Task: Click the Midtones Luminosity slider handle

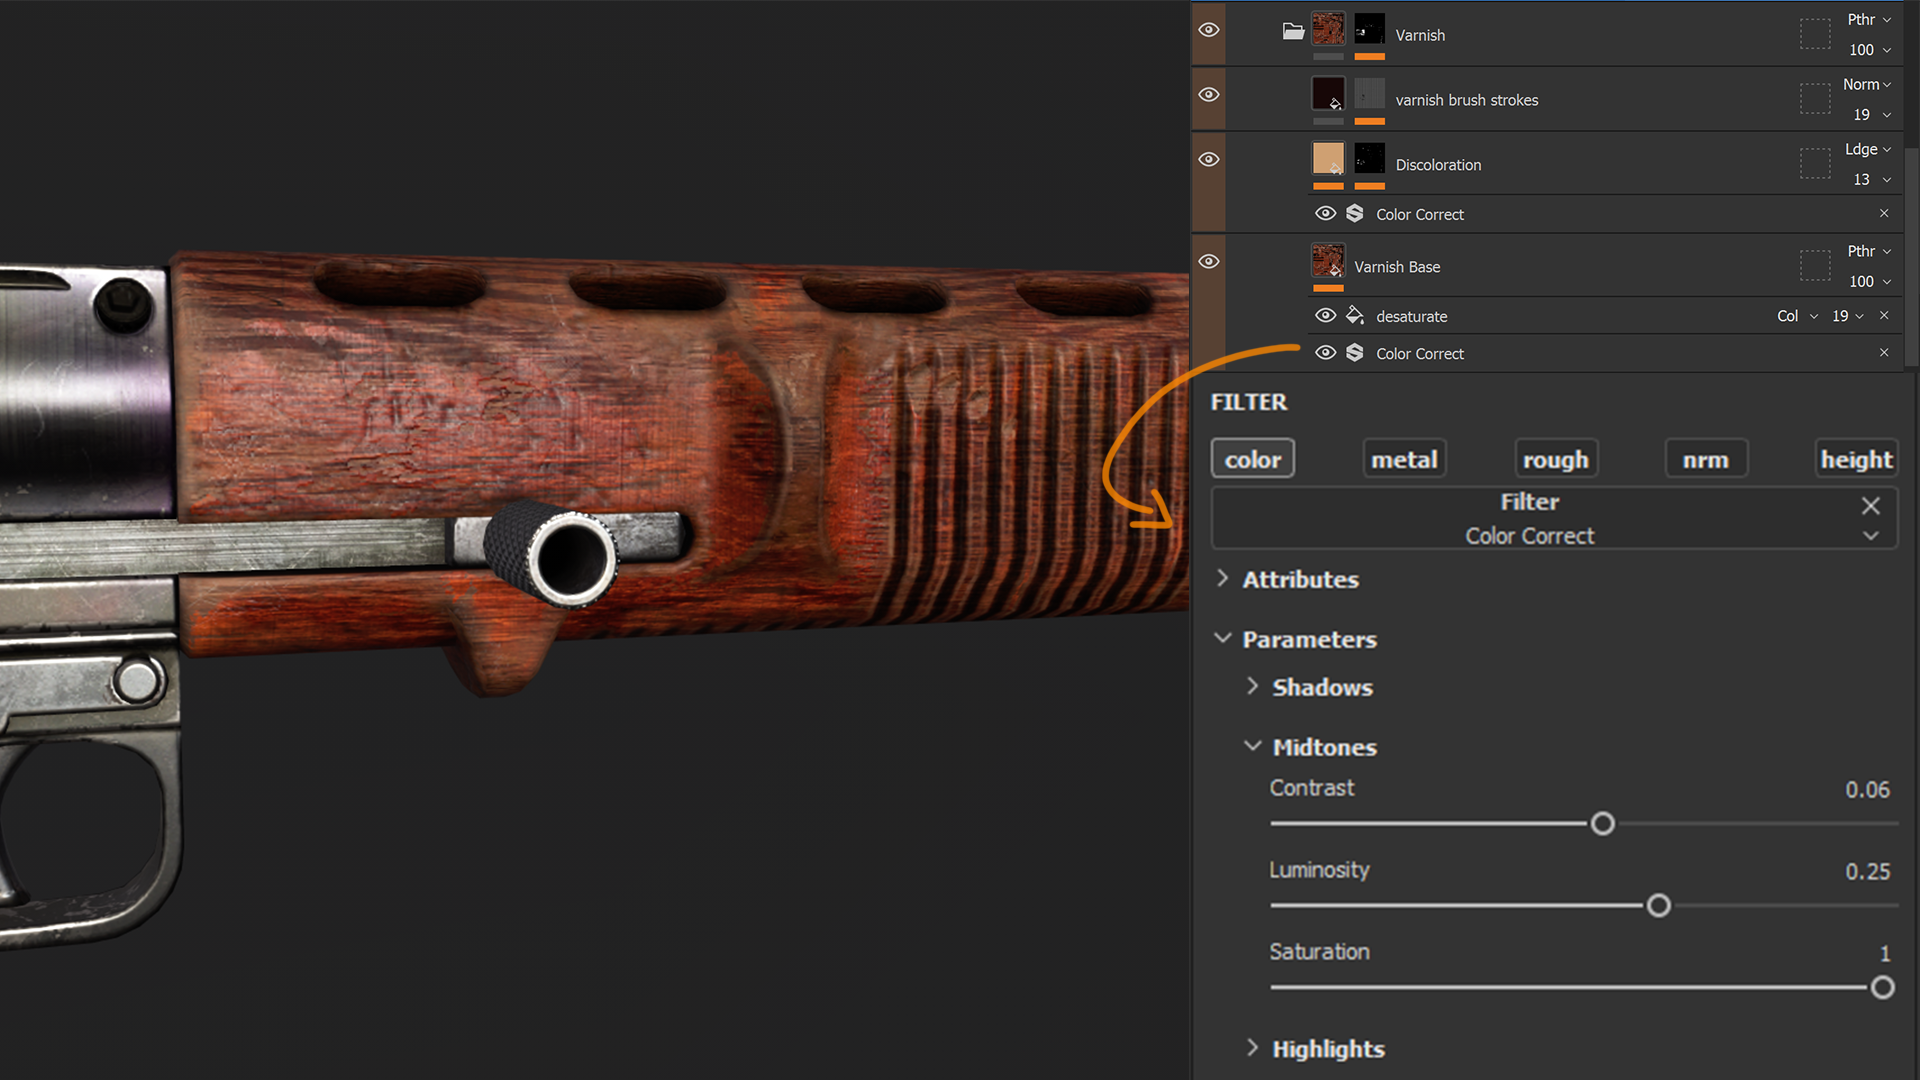Action: pyautogui.click(x=1658, y=906)
